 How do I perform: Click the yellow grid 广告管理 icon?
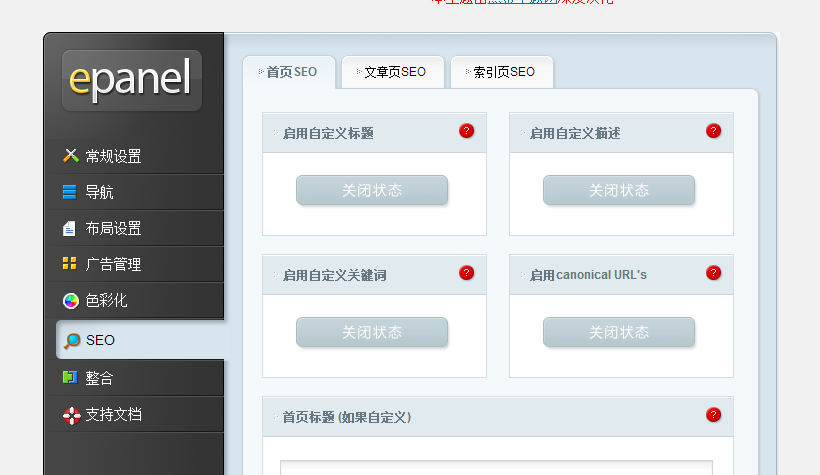click(70, 263)
